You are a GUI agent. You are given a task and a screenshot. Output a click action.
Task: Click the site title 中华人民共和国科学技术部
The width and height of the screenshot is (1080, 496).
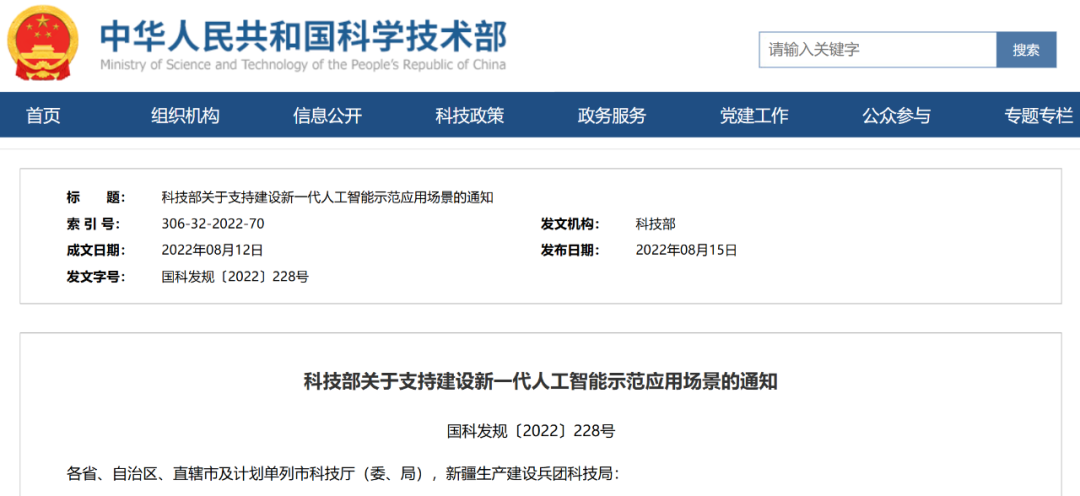302,35
